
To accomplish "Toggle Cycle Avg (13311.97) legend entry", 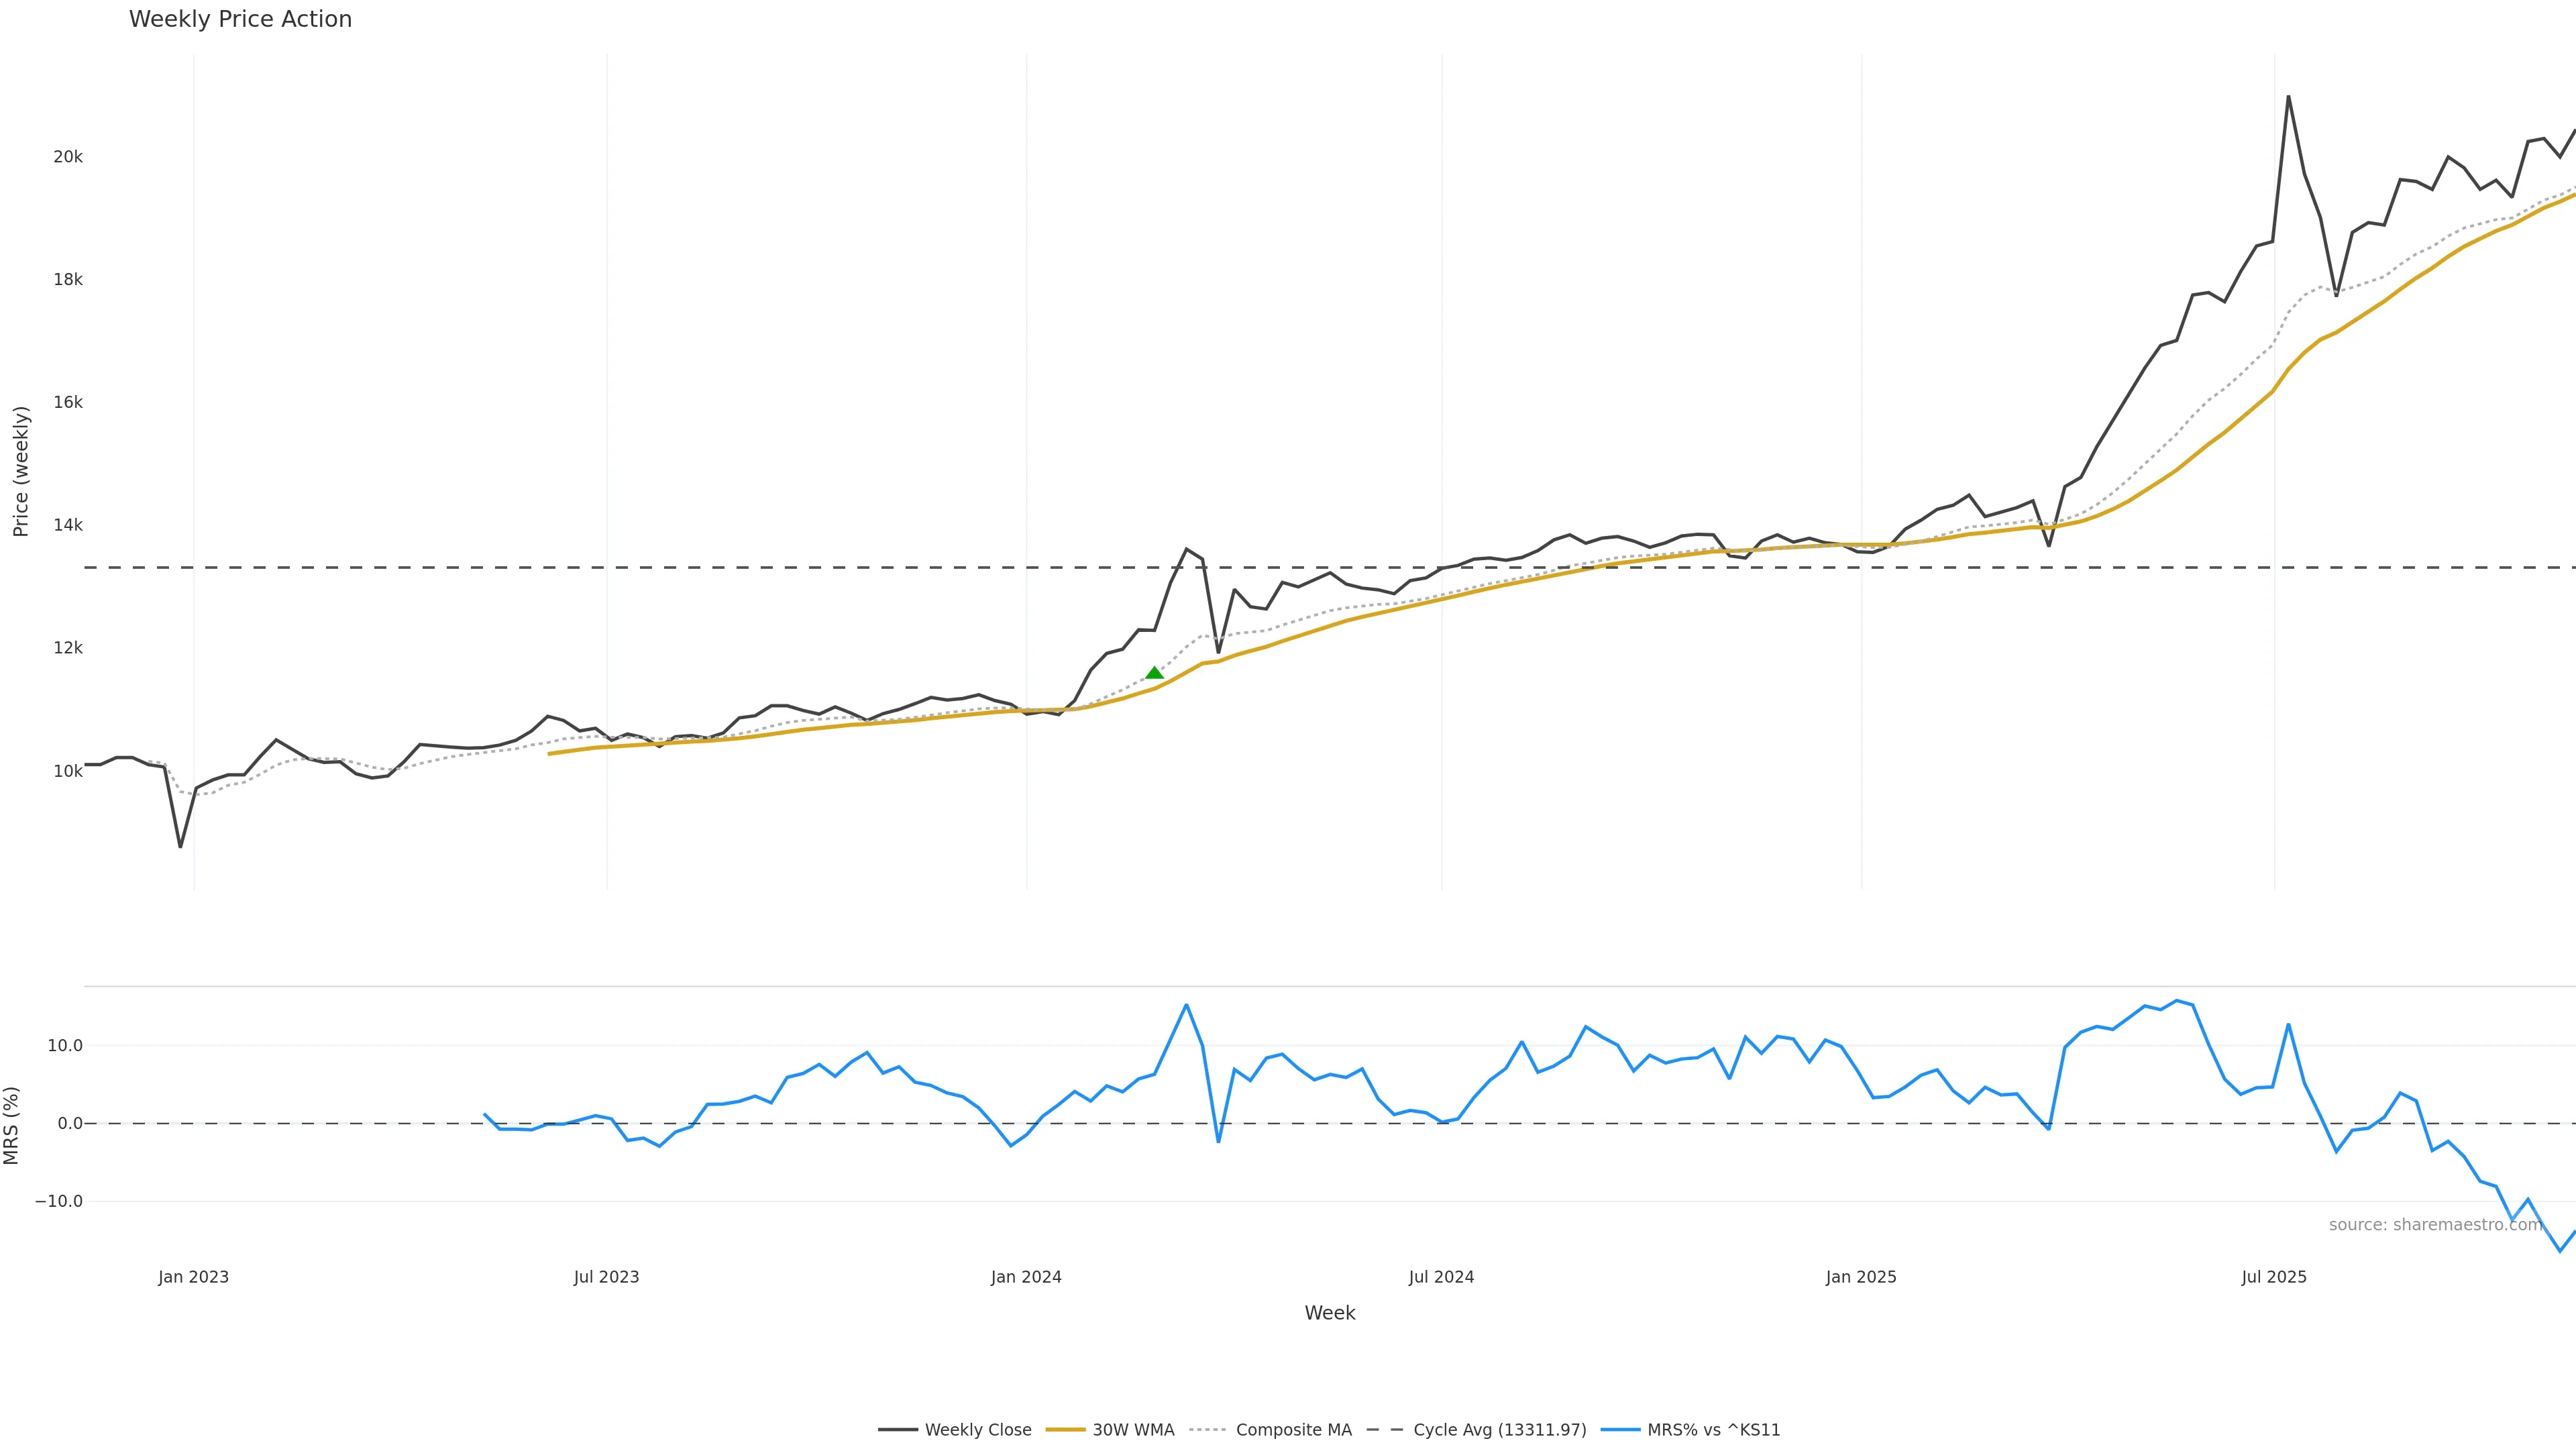I will pyautogui.click(x=1499, y=1430).
